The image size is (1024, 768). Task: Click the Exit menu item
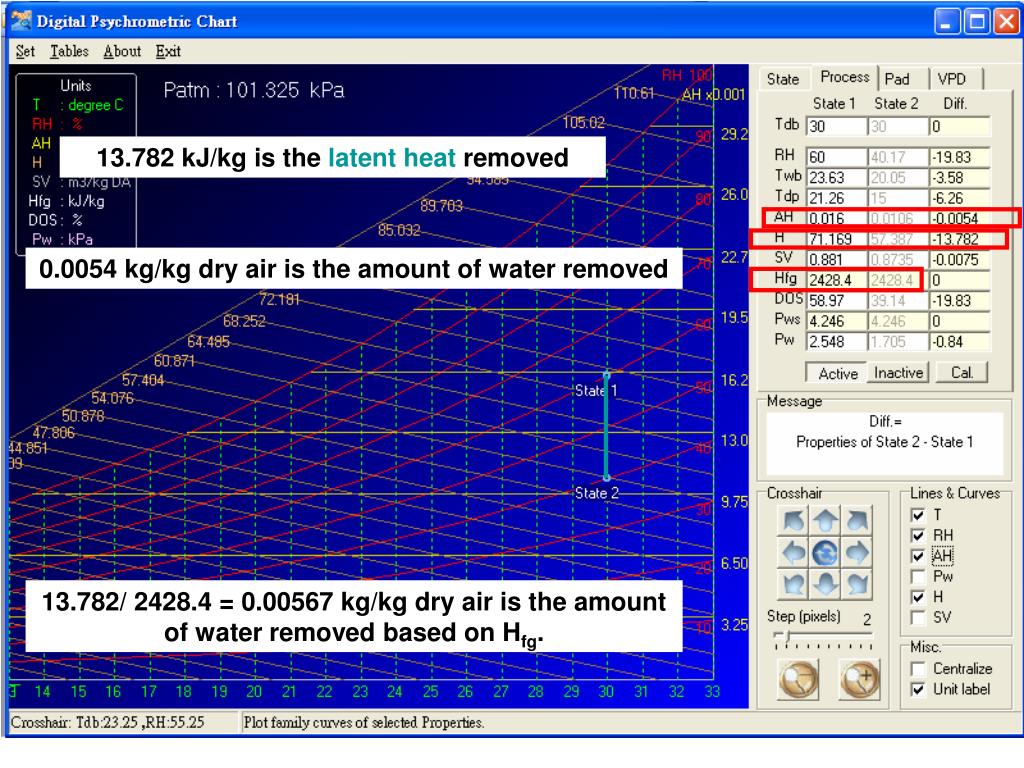tap(168, 52)
